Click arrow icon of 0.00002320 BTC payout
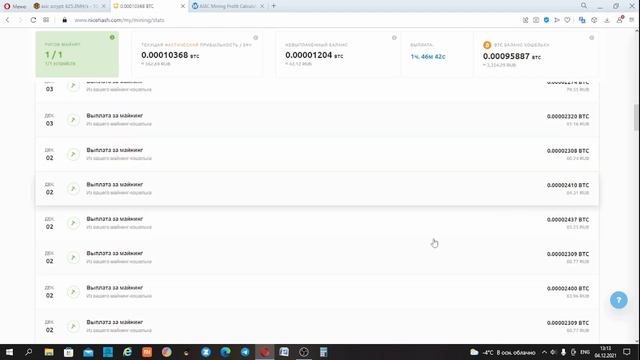The width and height of the screenshot is (640, 360). point(73,120)
